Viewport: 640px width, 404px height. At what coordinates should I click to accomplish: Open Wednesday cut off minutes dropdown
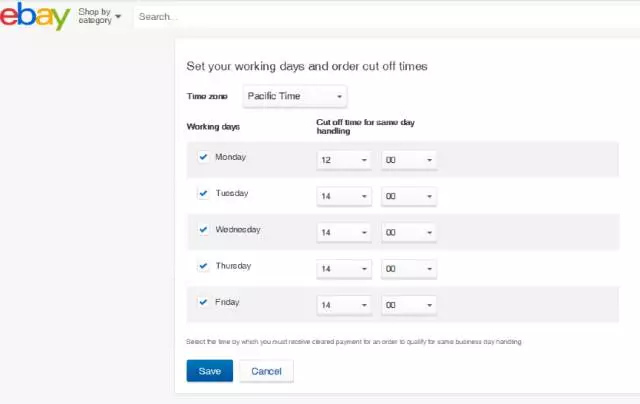[408, 232]
